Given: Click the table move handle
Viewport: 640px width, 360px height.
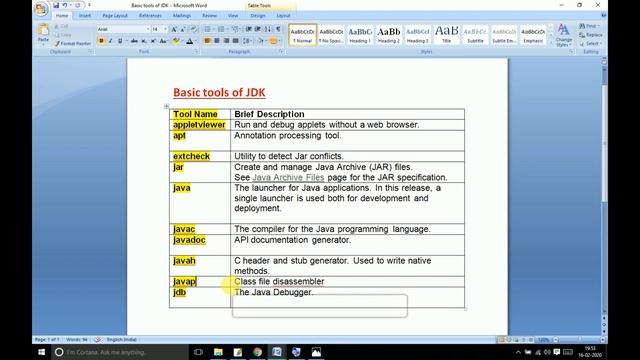Looking at the screenshot, I should point(166,106).
